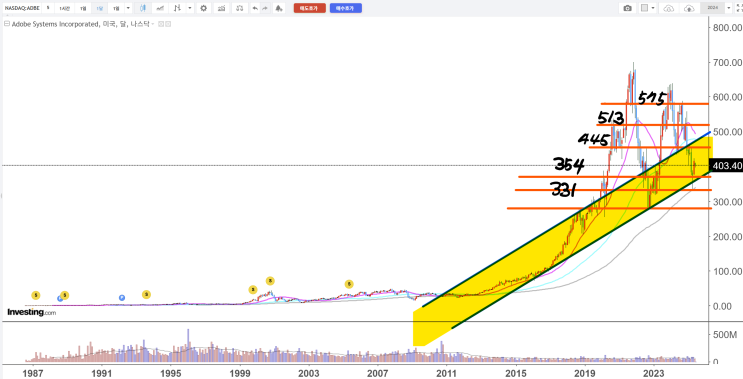Open chart settings gear icon
Screen dimensions: 743x379
click(203, 8)
